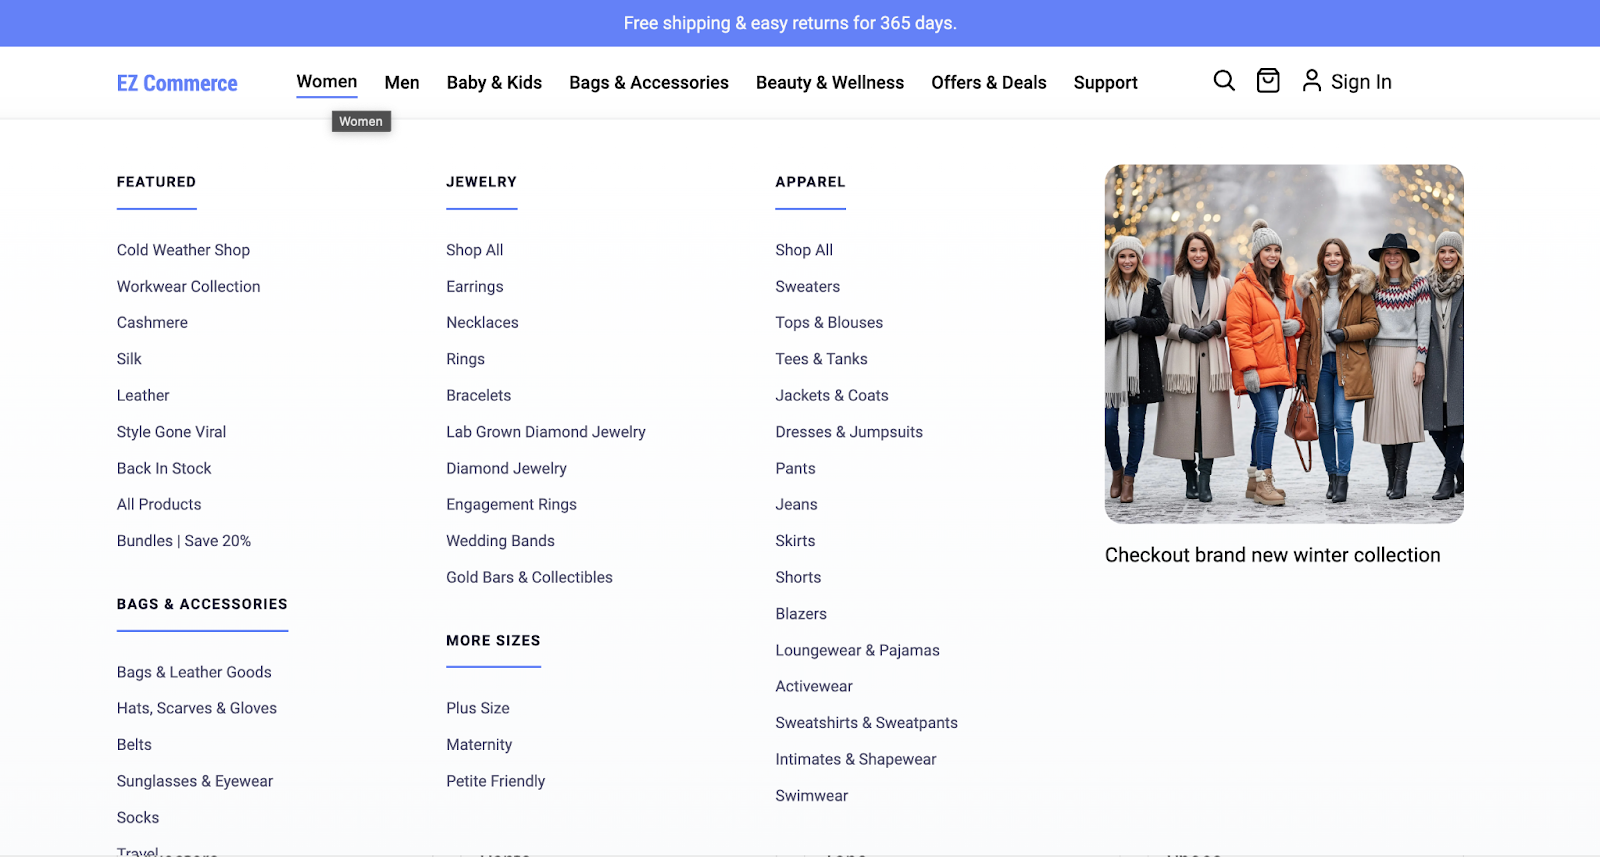Select Cold Weather Shop link
The image size is (1600, 857).
pos(183,250)
